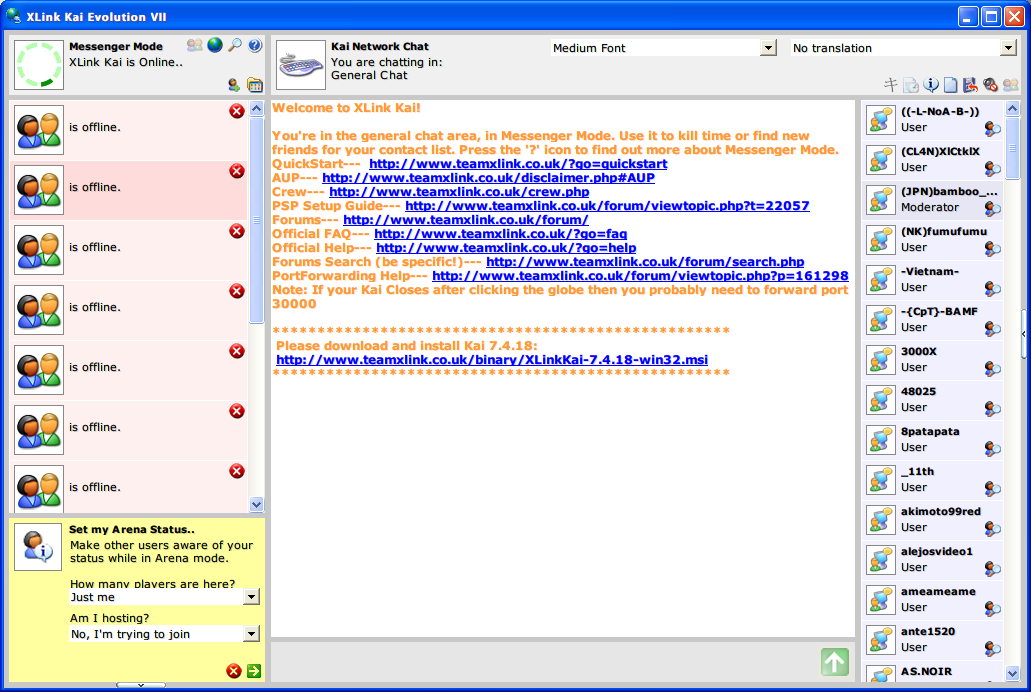Image resolution: width=1031 pixels, height=692 pixels.
Task: Open the XLinkKai-7.4.18-win32.msi download link
Action: [x=492, y=360]
